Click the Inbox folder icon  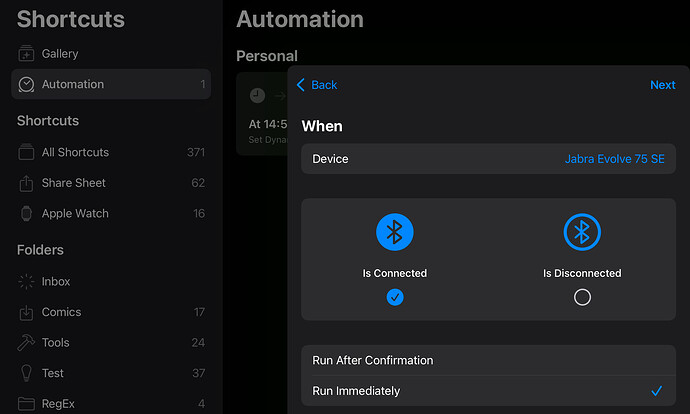coord(26,282)
